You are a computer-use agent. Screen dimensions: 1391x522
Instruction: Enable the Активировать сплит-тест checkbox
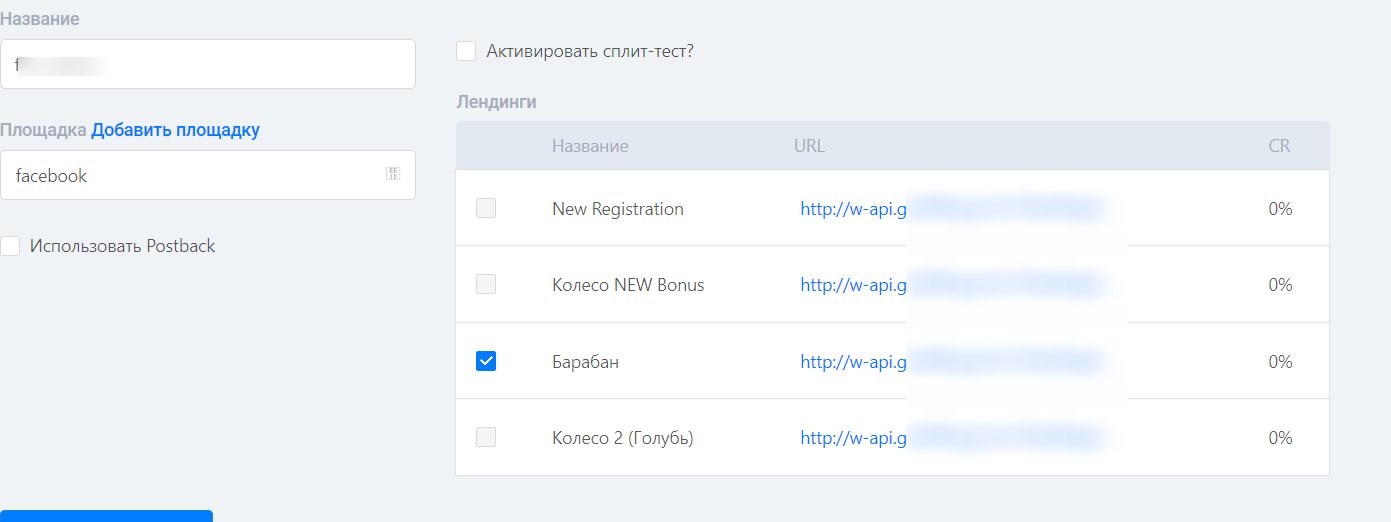click(466, 51)
